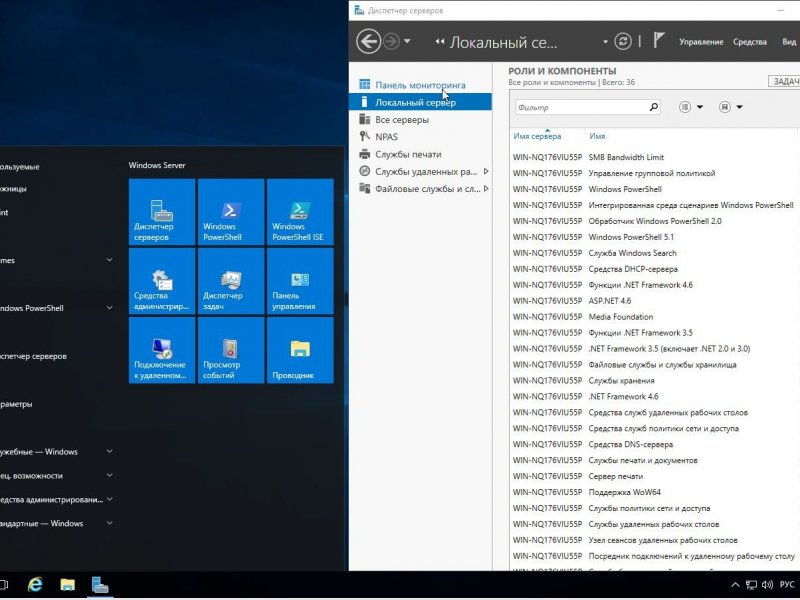Sort by the Имя сервера column header
800x600 pixels.
click(537, 136)
